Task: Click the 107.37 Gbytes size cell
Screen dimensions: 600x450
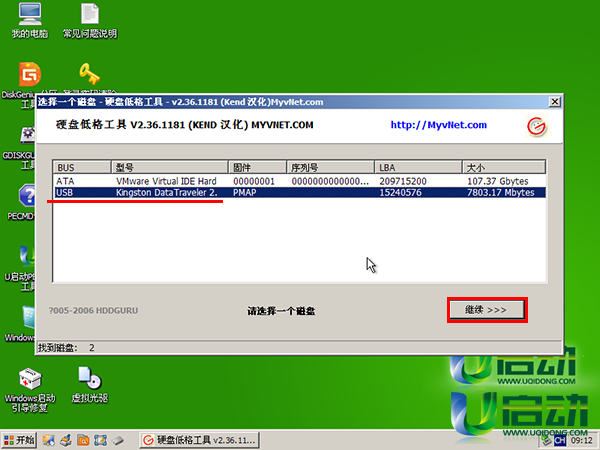Action: [x=497, y=181]
